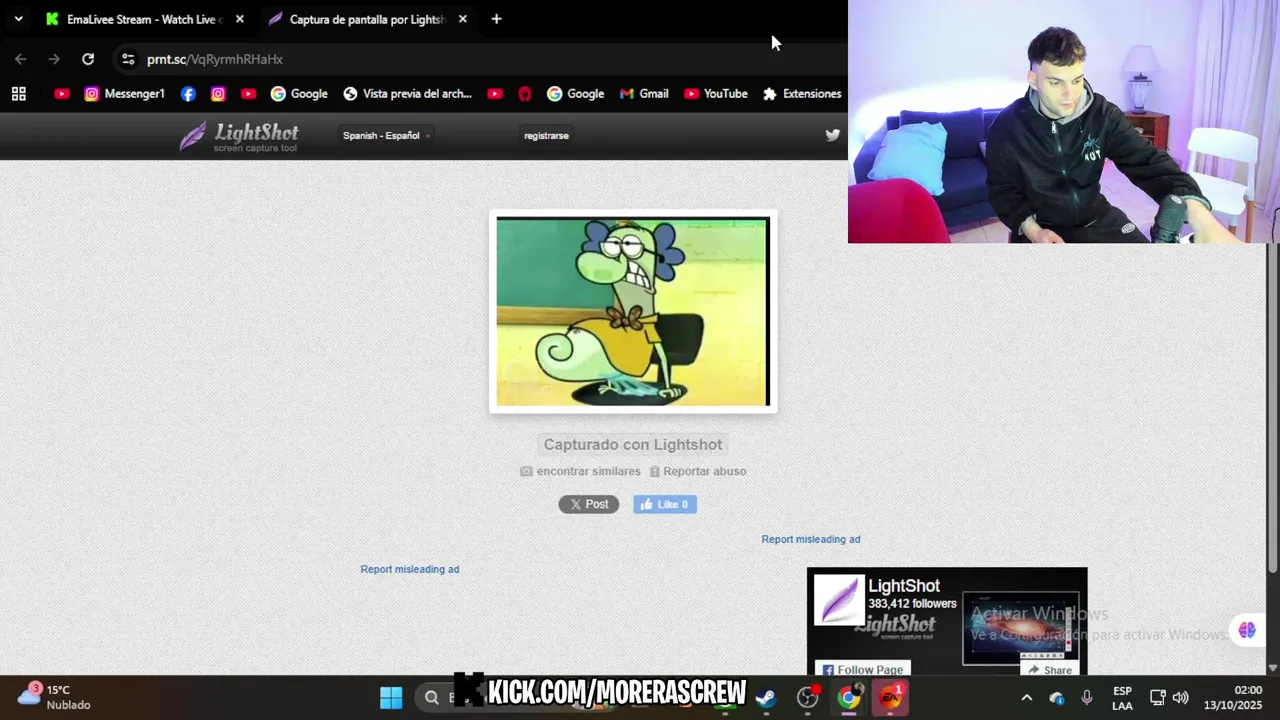Viewport: 1280px width, 720px height.
Task: Expand the Spanish - Español language dropdown
Action: point(386,136)
